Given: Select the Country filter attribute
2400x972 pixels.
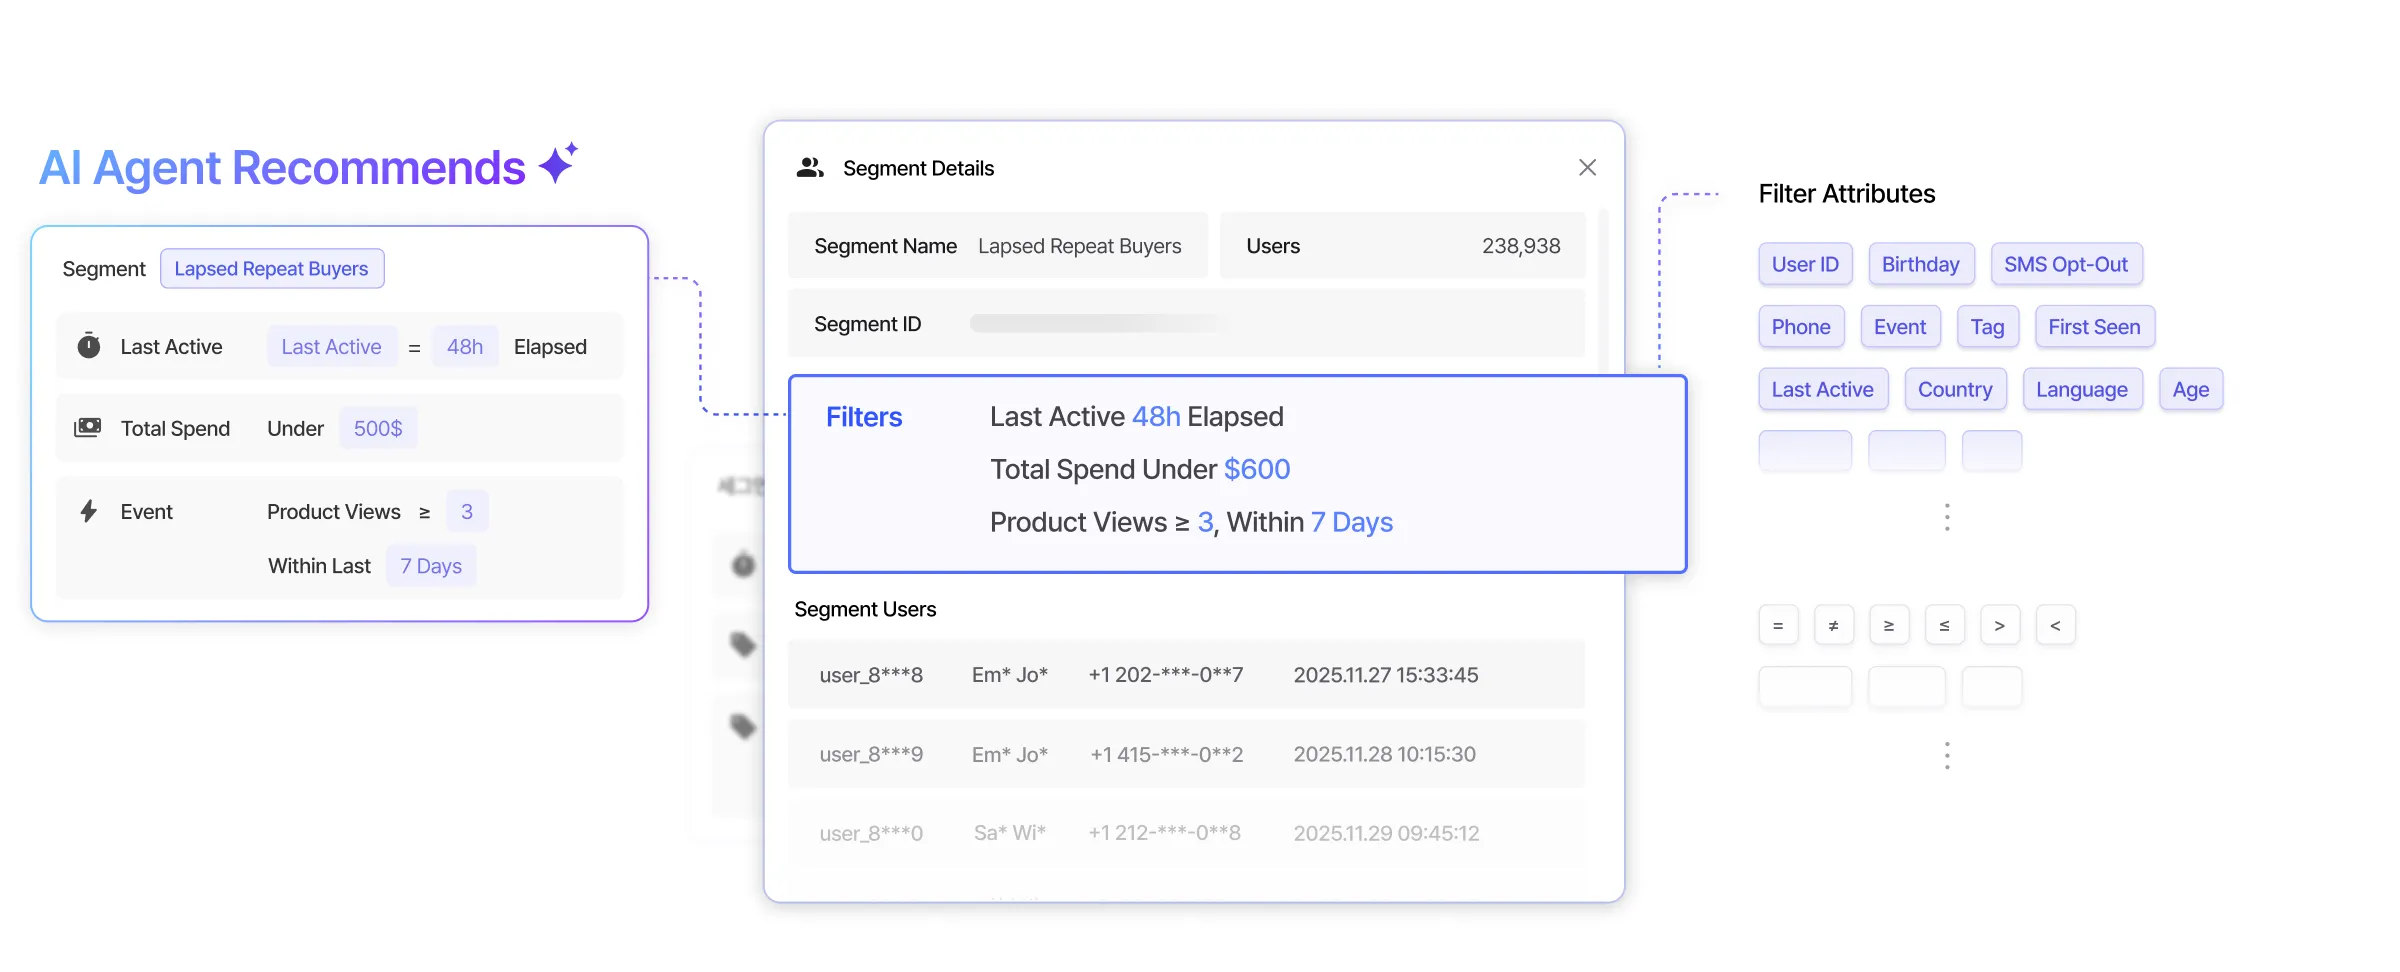Looking at the screenshot, I should pos(1955,390).
